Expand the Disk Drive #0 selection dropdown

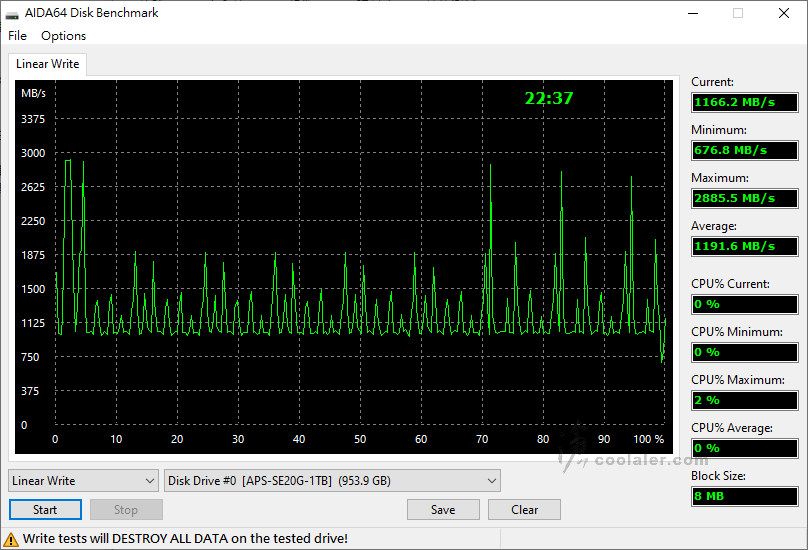coord(332,480)
